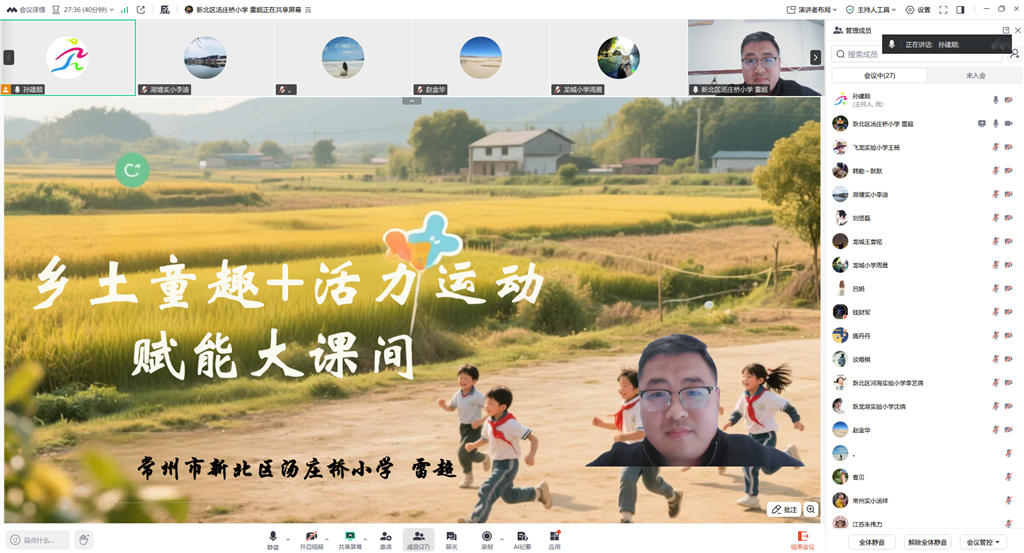Click the pop-out share icon in top bar
Viewport: 1024px width, 553px height.
pos(141,10)
